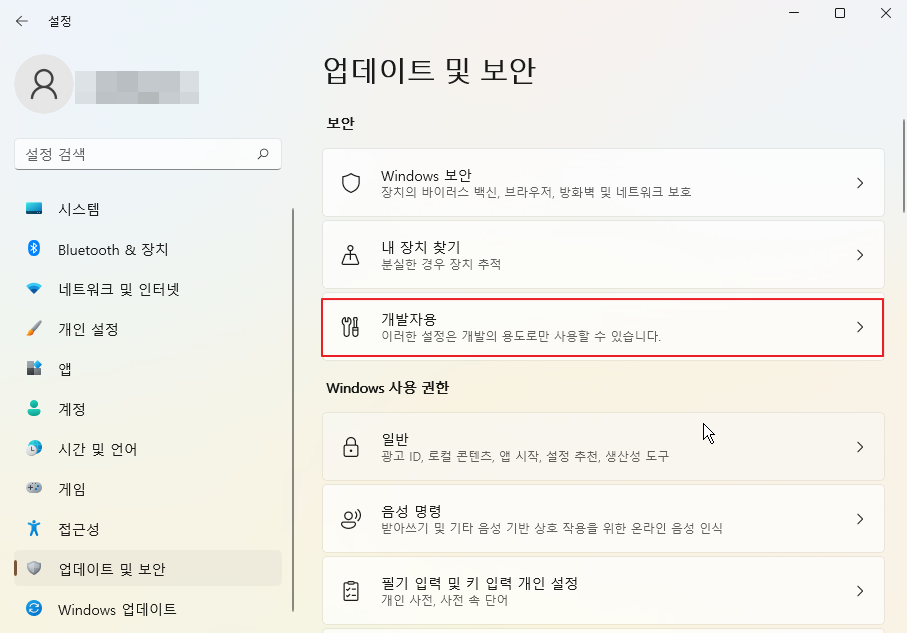Image resolution: width=907 pixels, height=633 pixels.
Task: Open Windows 업데이트 category
Action: [x=148, y=609]
